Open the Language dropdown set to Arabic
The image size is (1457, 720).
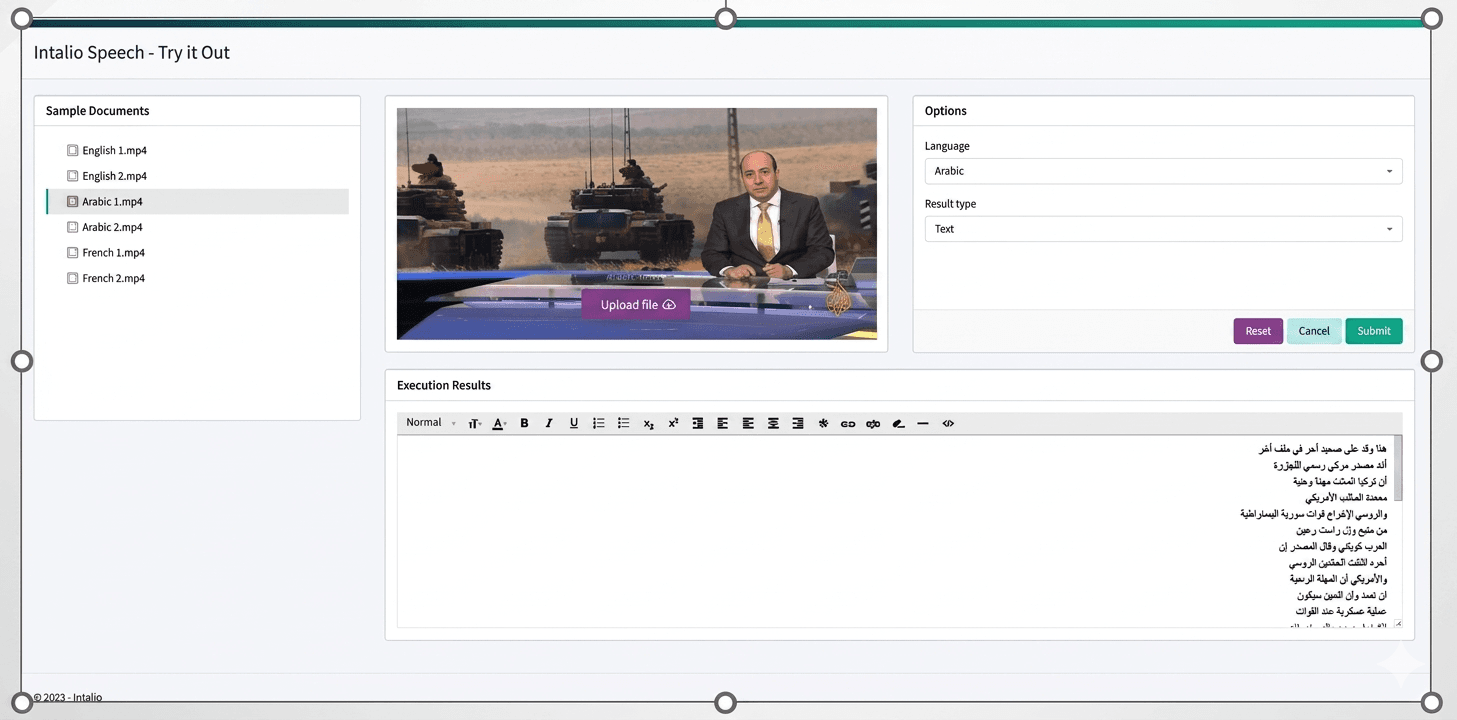[x=1163, y=171]
